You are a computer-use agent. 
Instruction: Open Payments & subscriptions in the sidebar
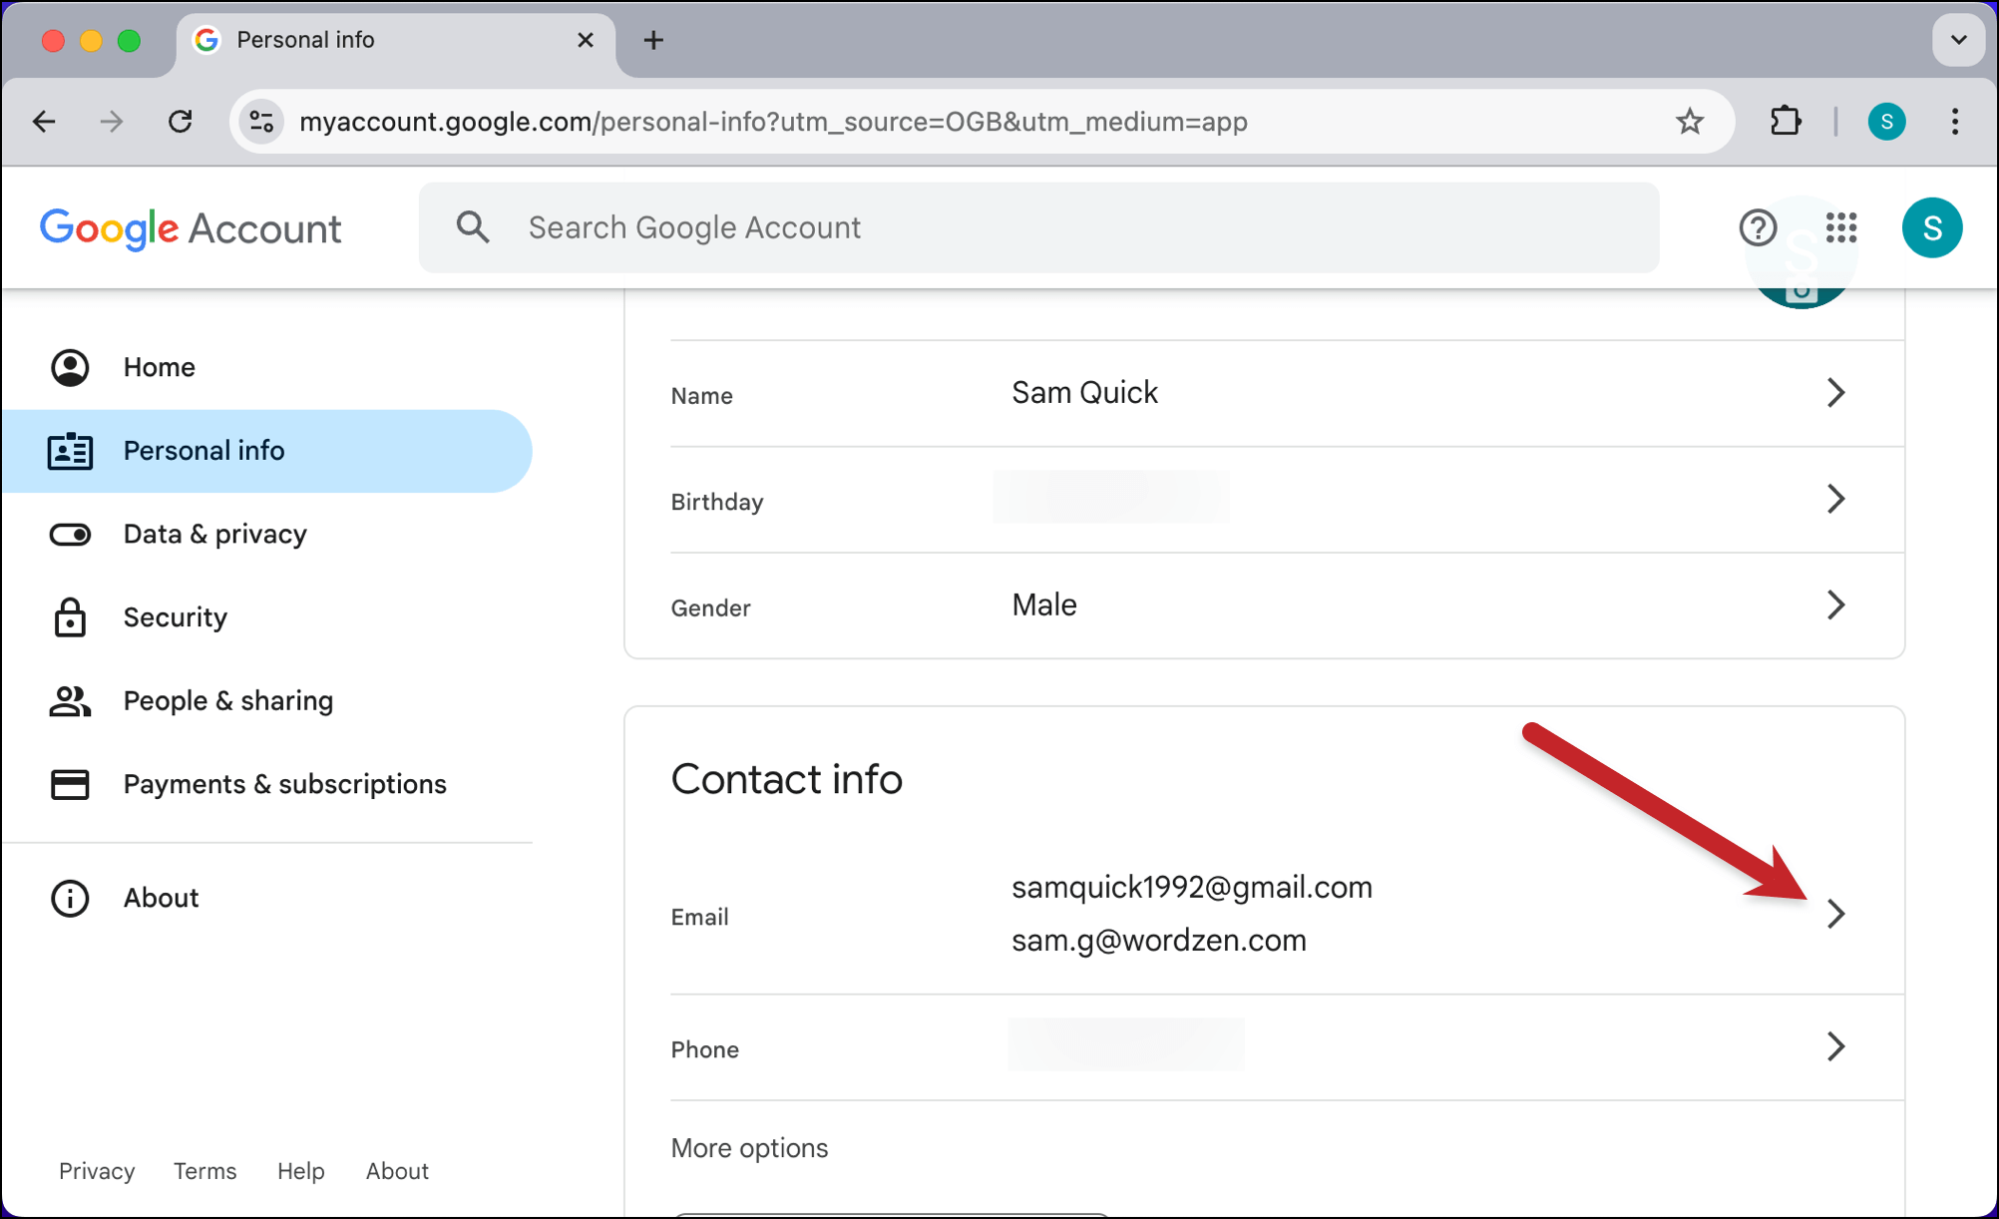point(267,784)
